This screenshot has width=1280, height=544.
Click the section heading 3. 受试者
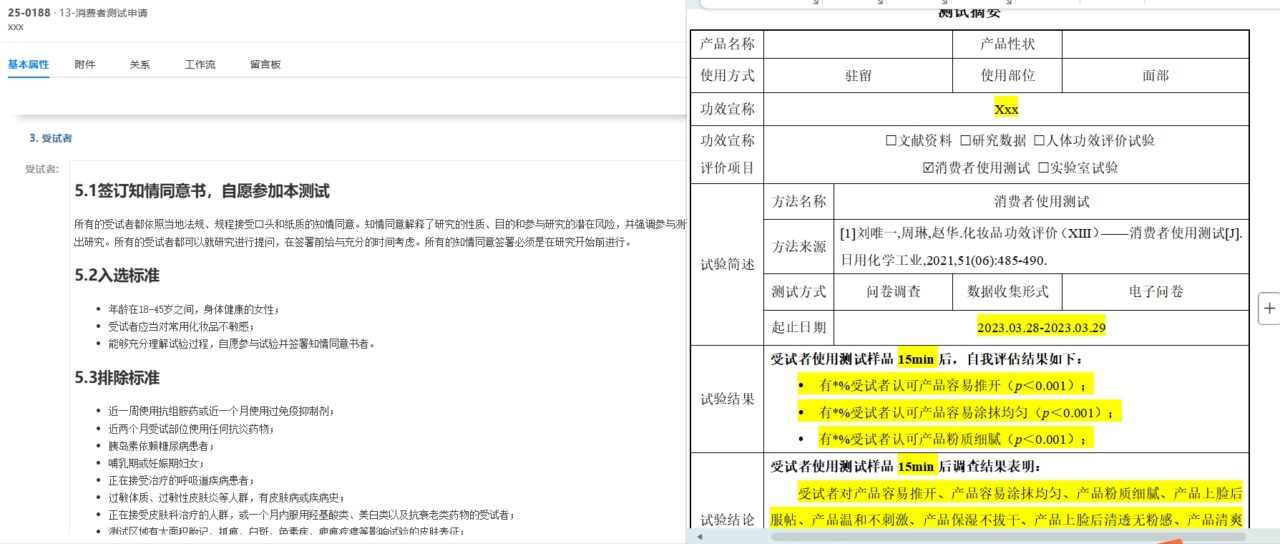coord(50,138)
